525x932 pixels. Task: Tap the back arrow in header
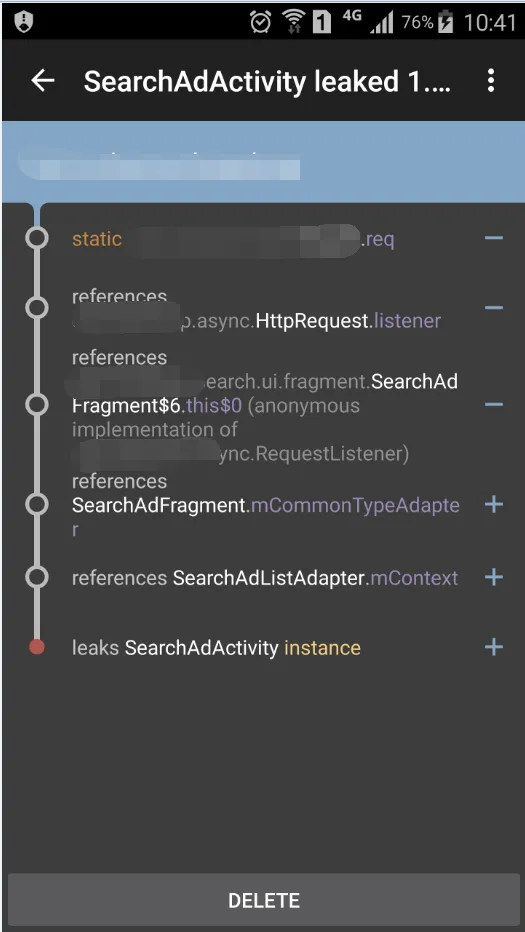[x=43, y=80]
